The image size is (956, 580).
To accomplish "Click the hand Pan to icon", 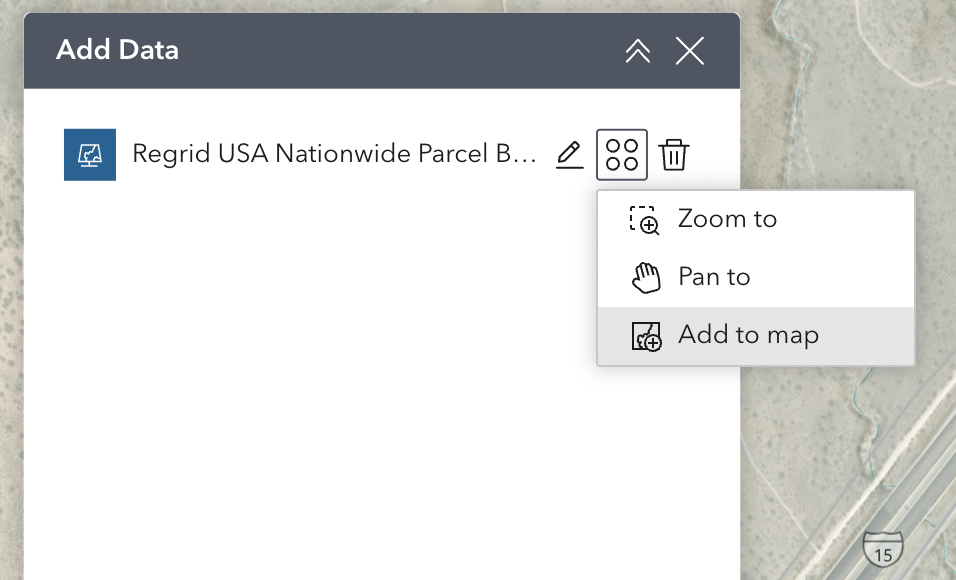I will [x=646, y=277].
